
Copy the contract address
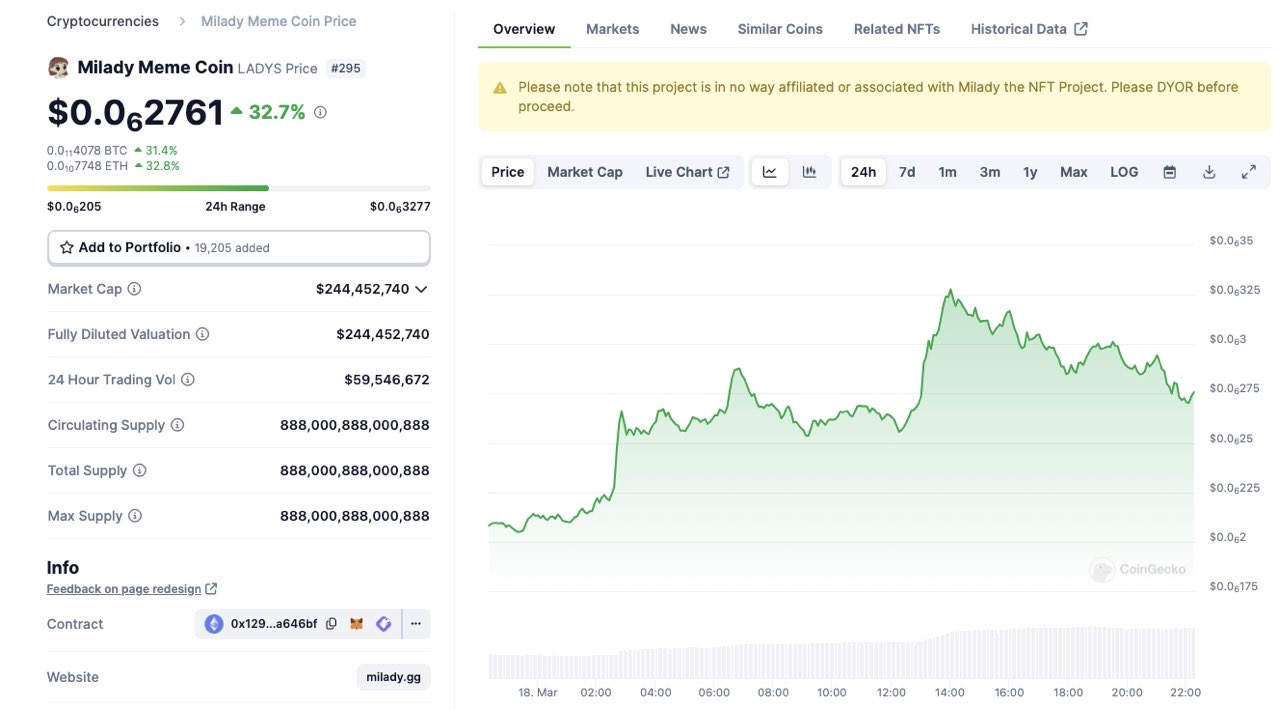coord(331,624)
